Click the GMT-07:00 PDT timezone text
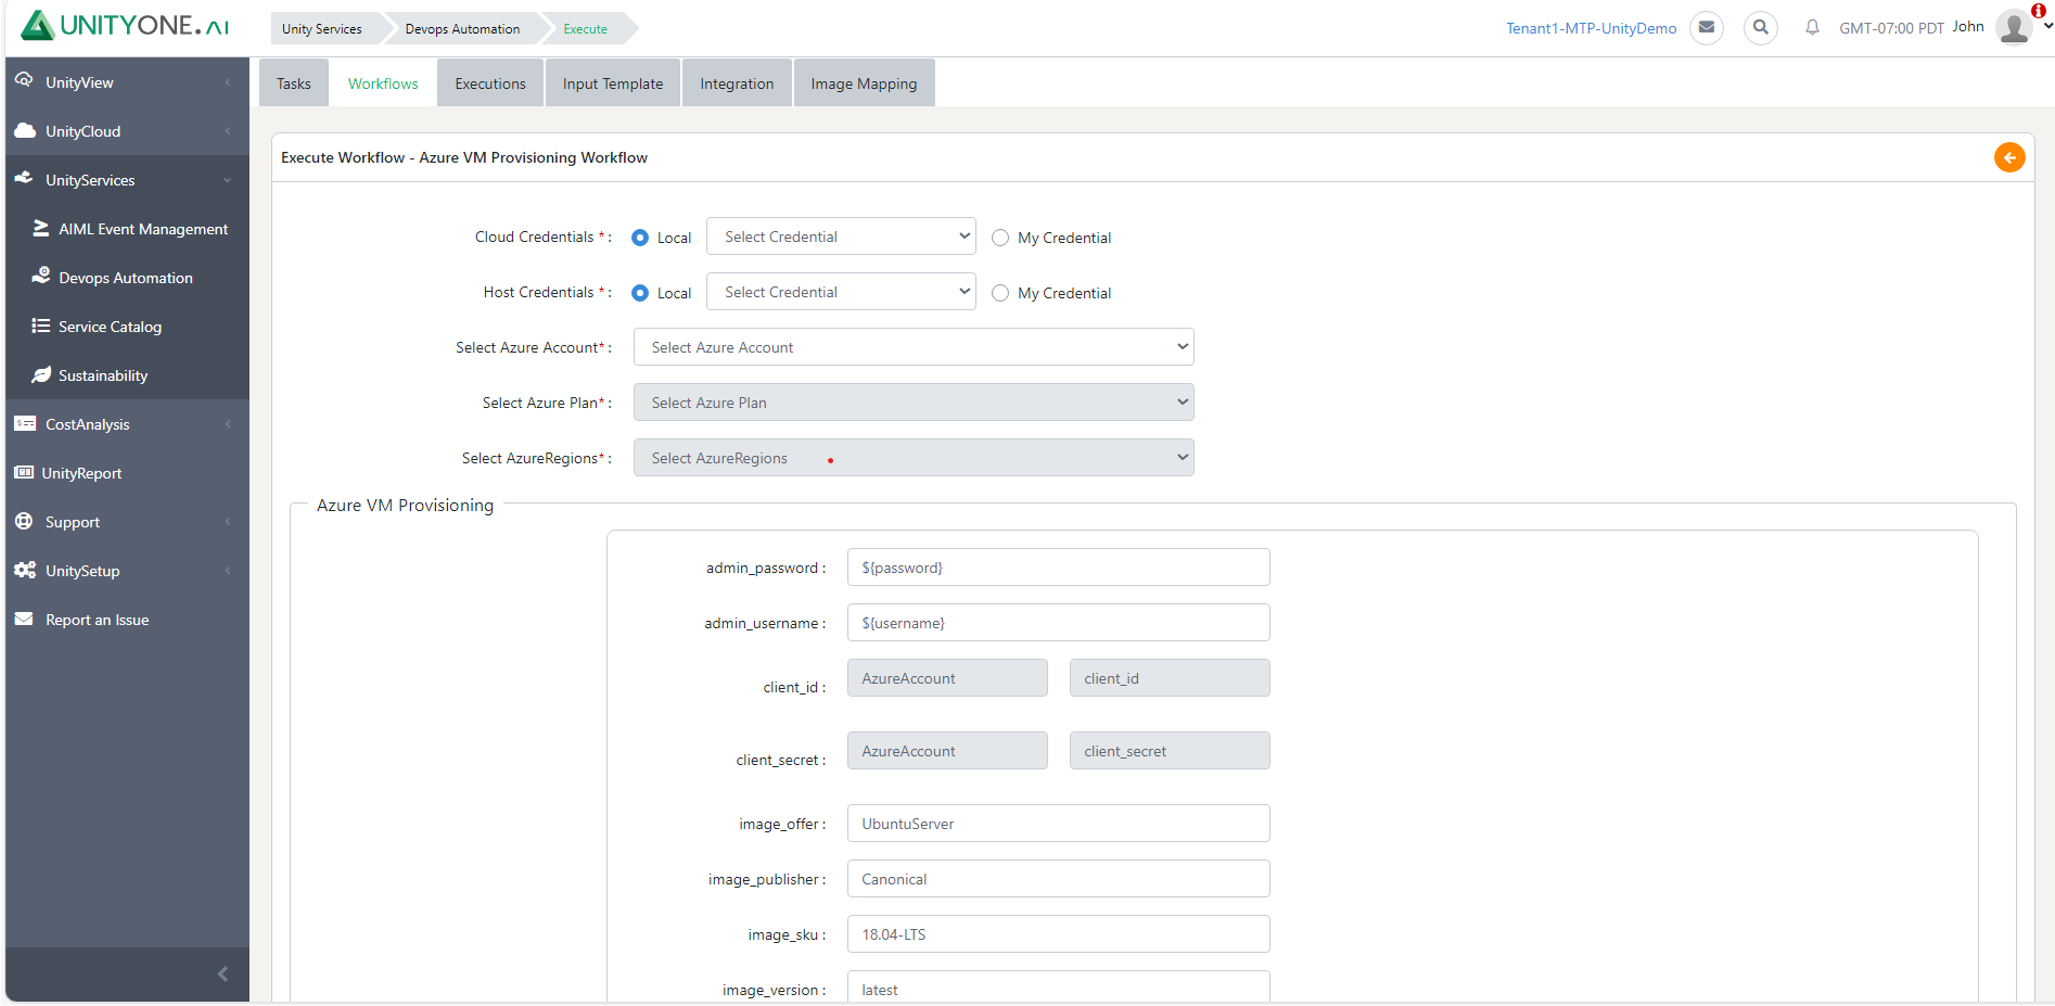The width and height of the screenshot is (2055, 1006). pos(1891,28)
